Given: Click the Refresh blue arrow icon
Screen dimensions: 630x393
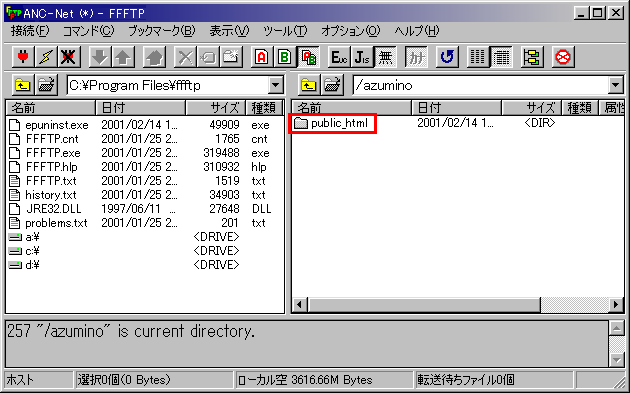Looking at the screenshot, I should click(447, 57).
